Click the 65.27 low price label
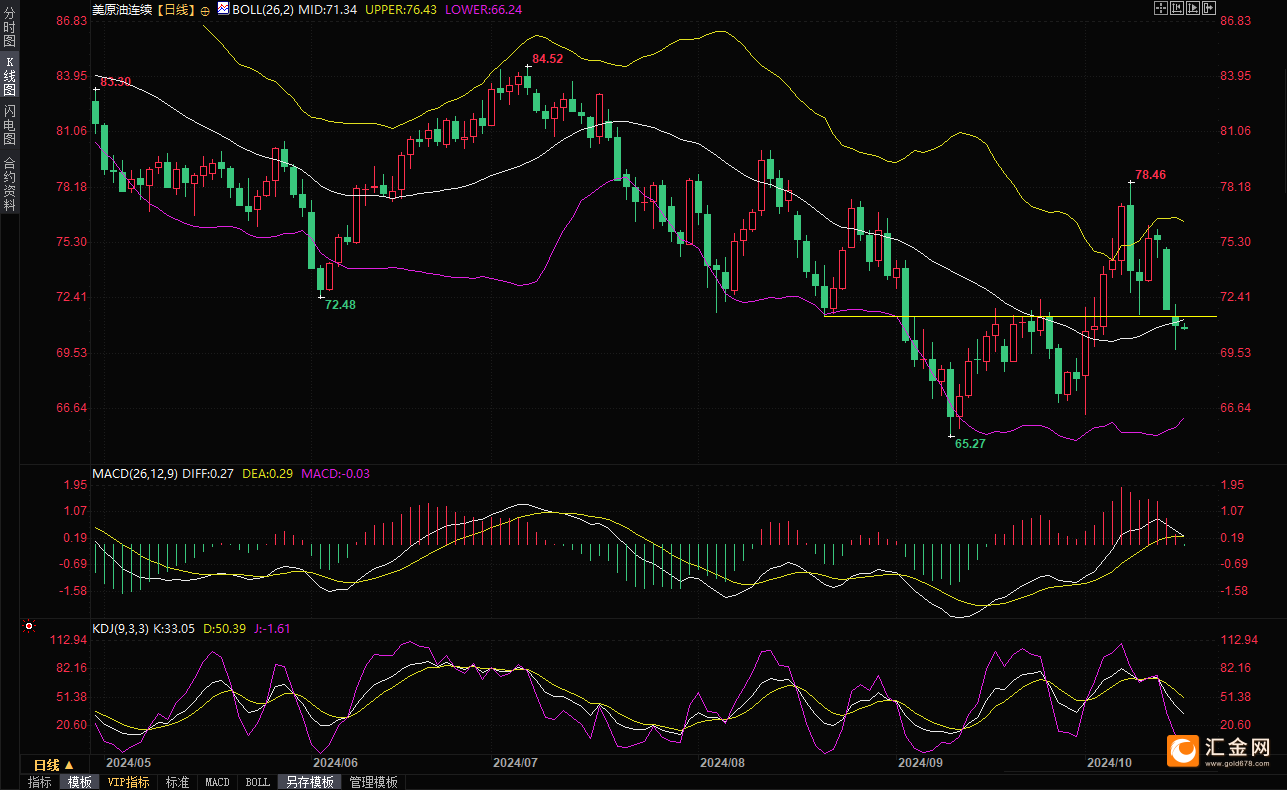This screenshot has height=790, width=1287. pyautogui.click(x=970, y=443)
